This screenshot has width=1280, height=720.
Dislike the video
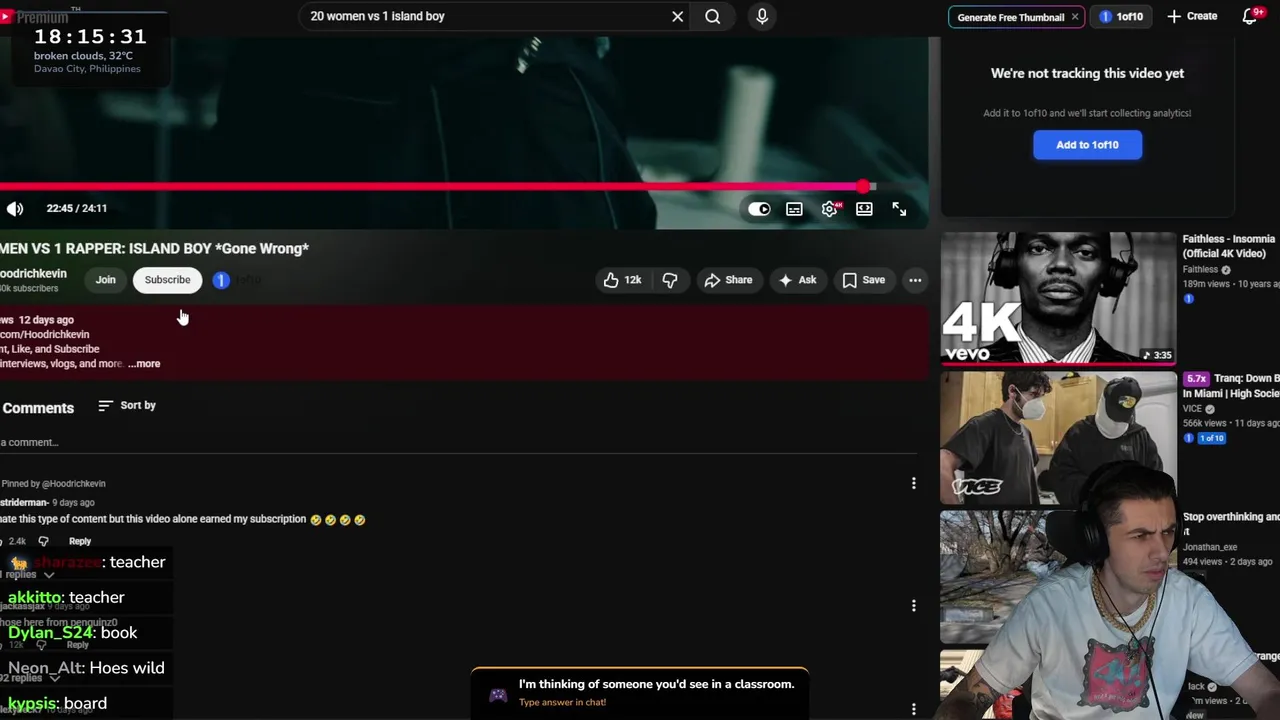670,280
